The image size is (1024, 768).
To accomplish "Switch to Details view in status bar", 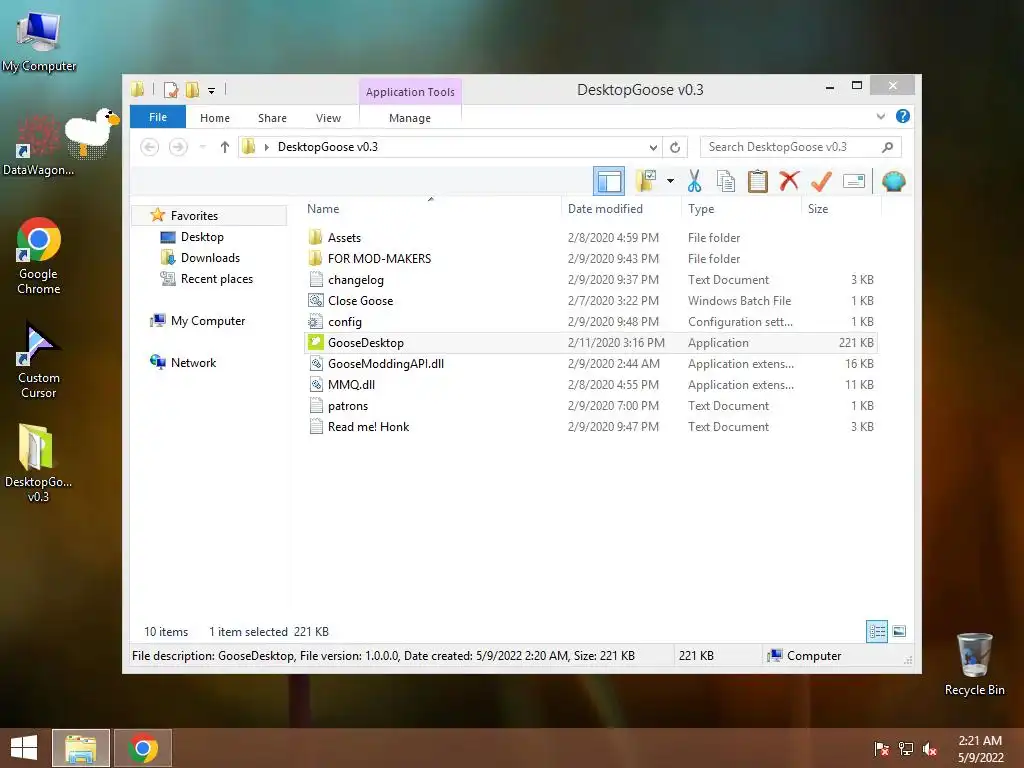I will [x=876, y=631].
